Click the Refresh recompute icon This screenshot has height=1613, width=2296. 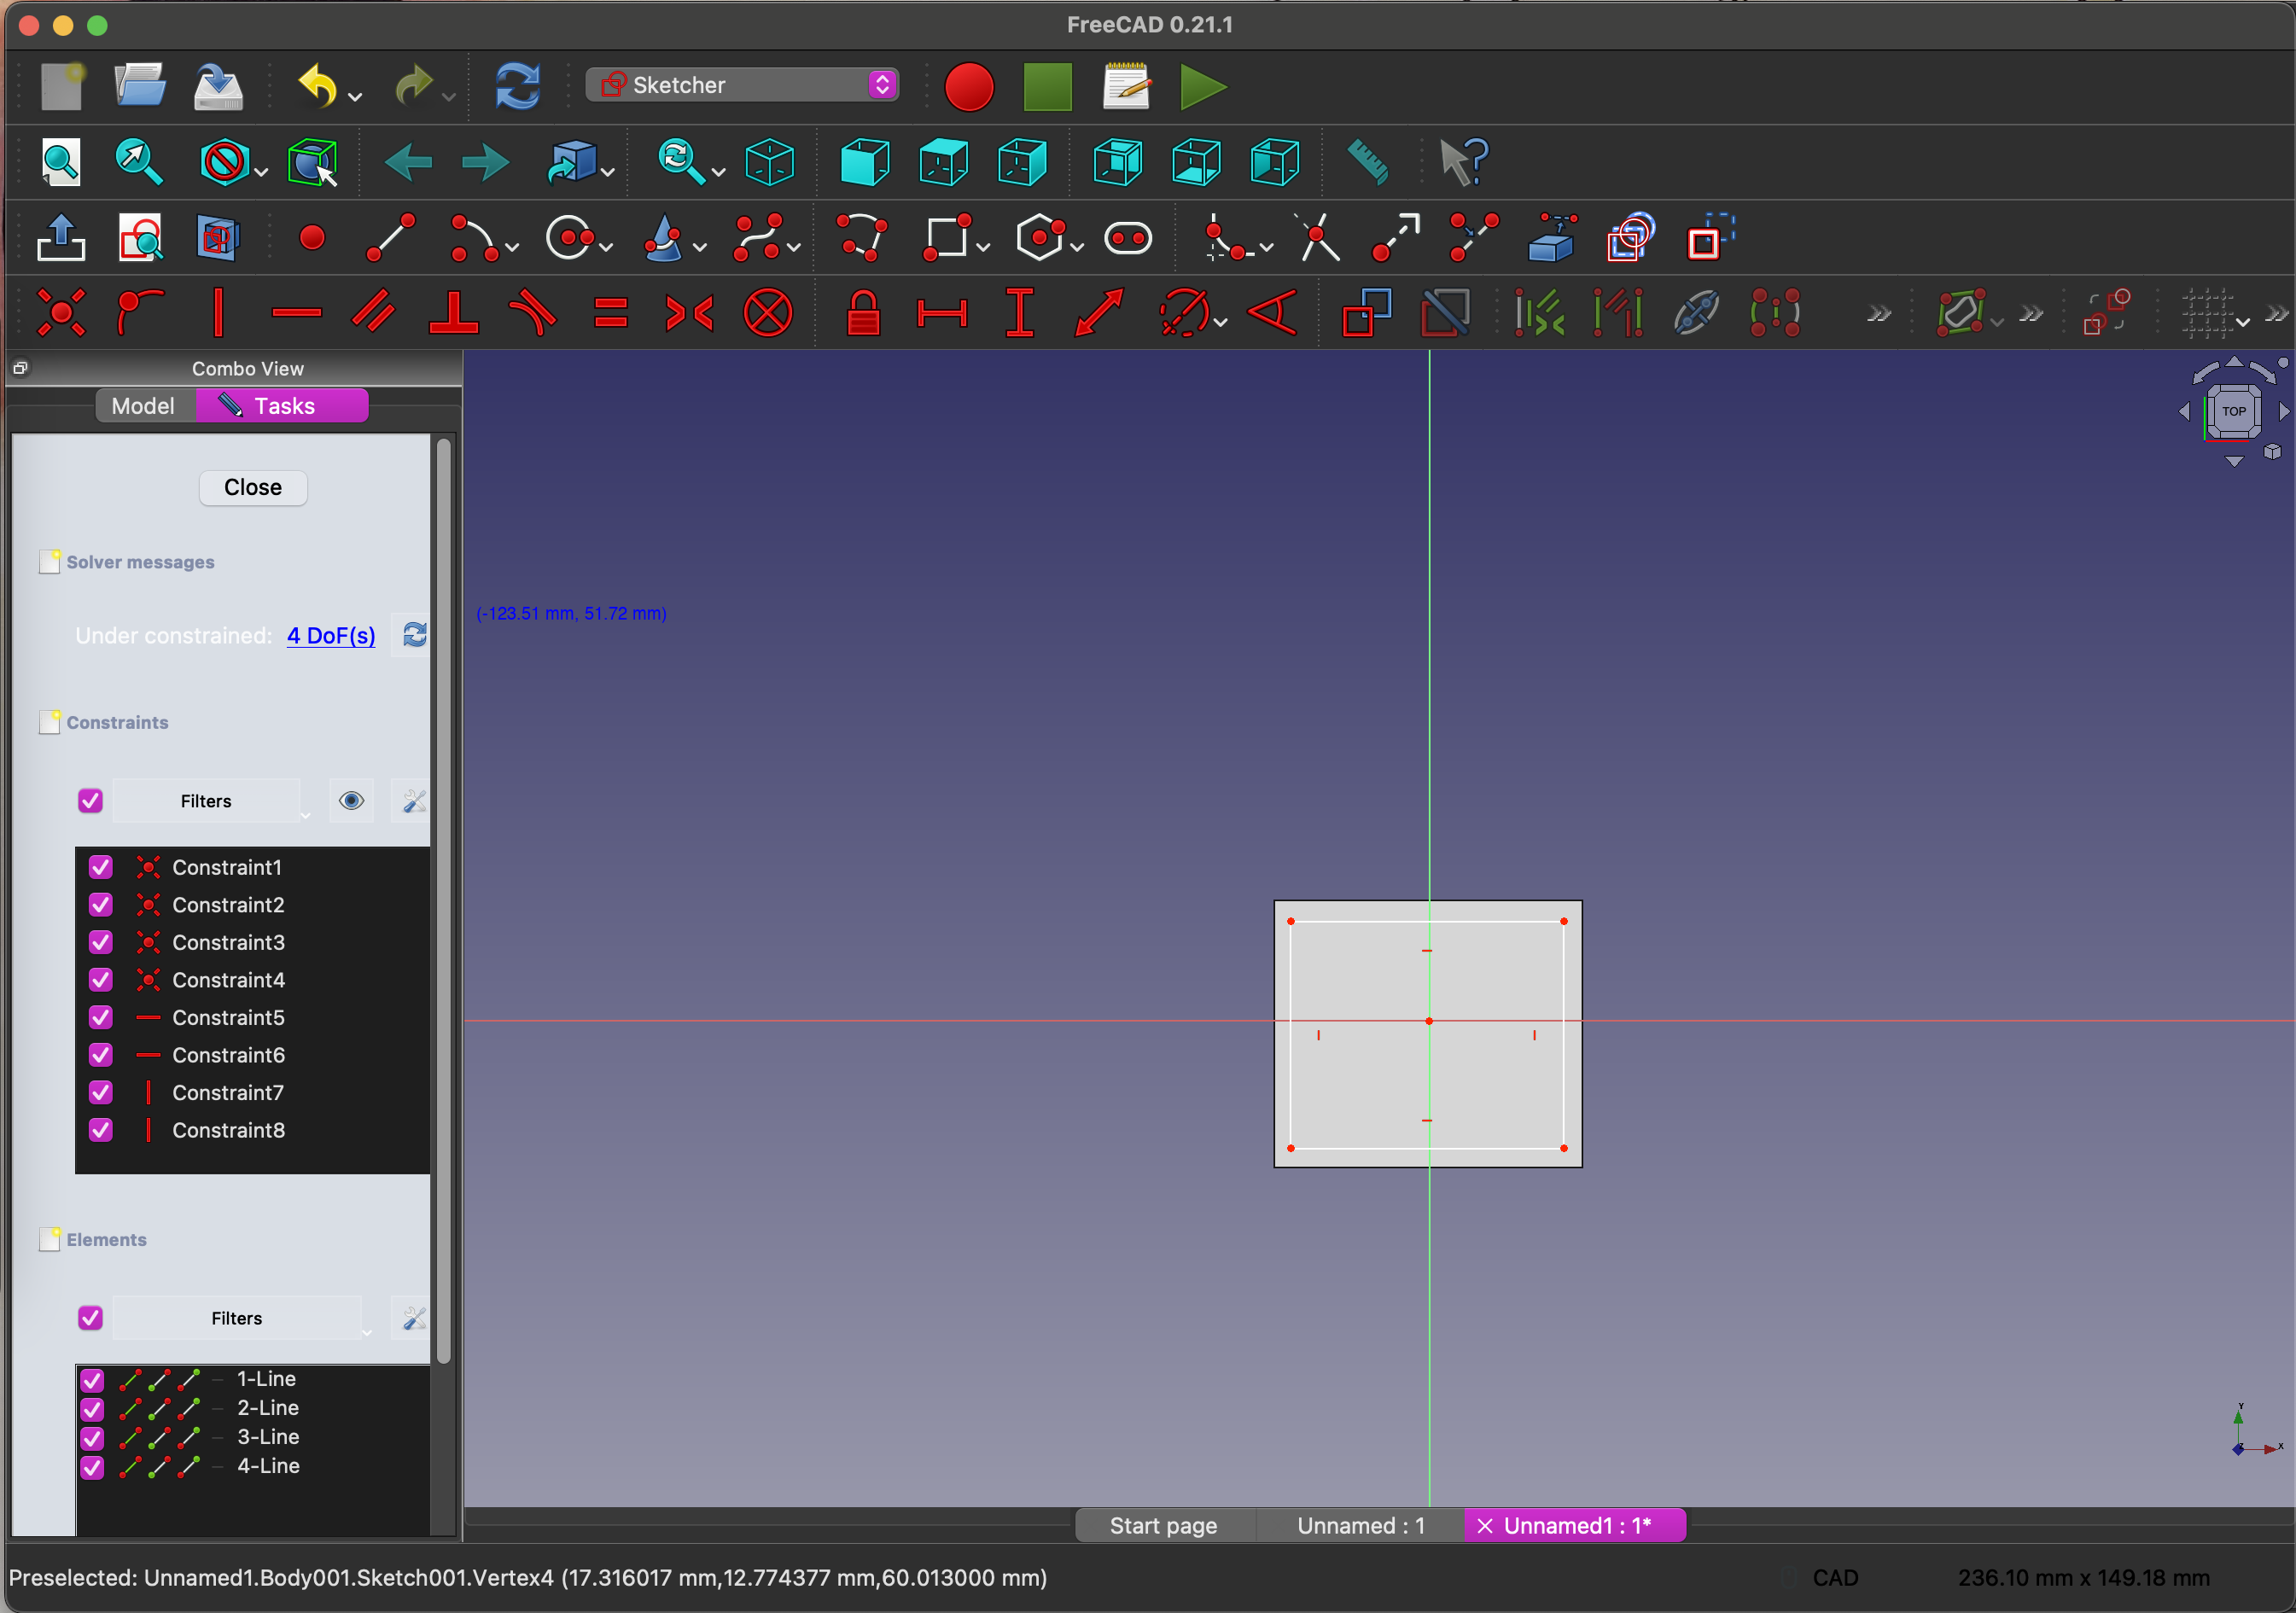coord(518,87)
